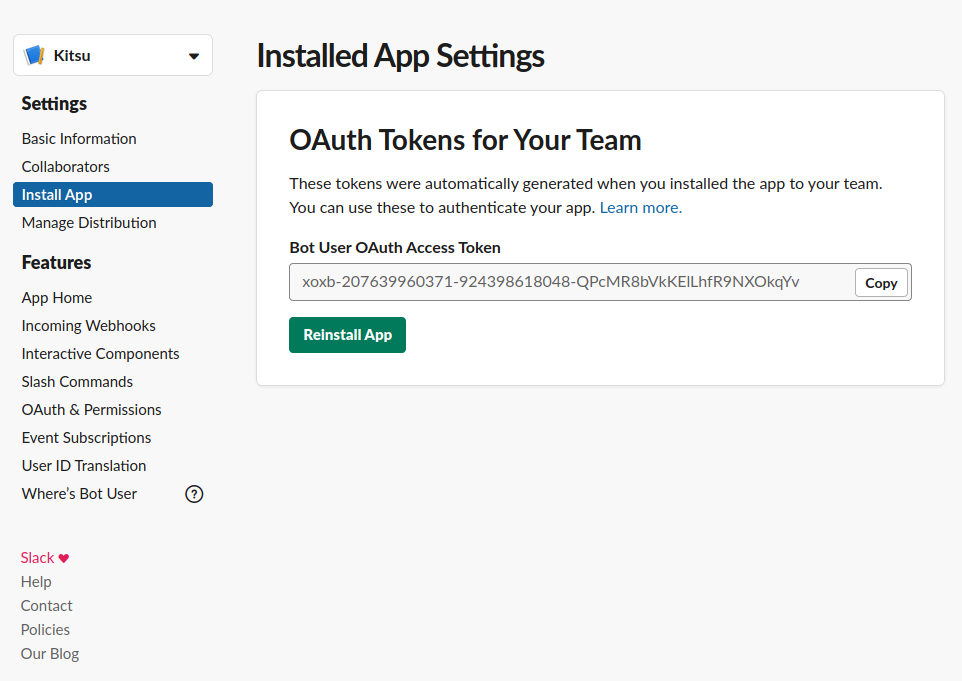
Task: Open the Slash Commands settings
Action: pyautogui.click(x=77, y=381)
